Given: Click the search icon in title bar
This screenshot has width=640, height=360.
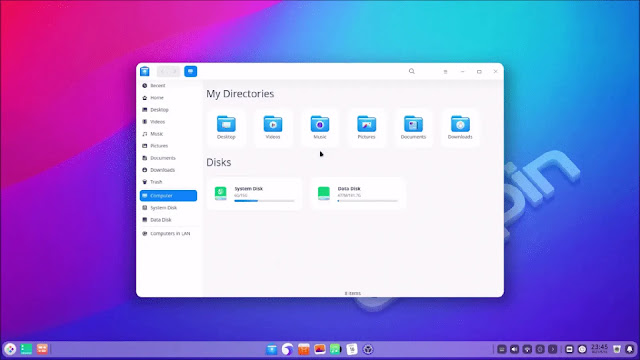Looking at the screenshot, I should click(x=412, y=71).
